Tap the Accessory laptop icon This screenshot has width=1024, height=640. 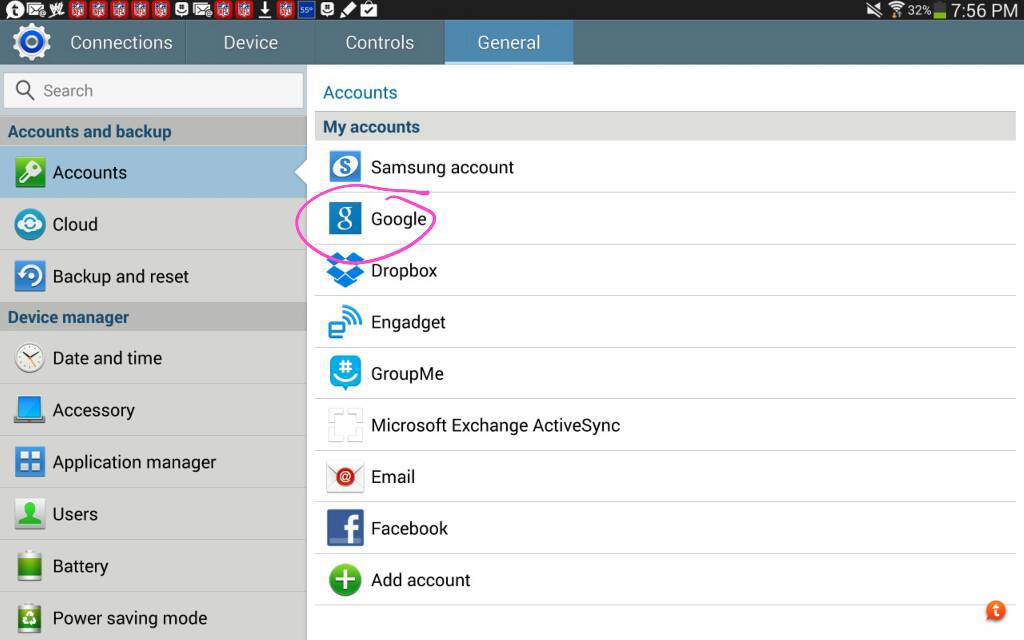pos(30,409)
